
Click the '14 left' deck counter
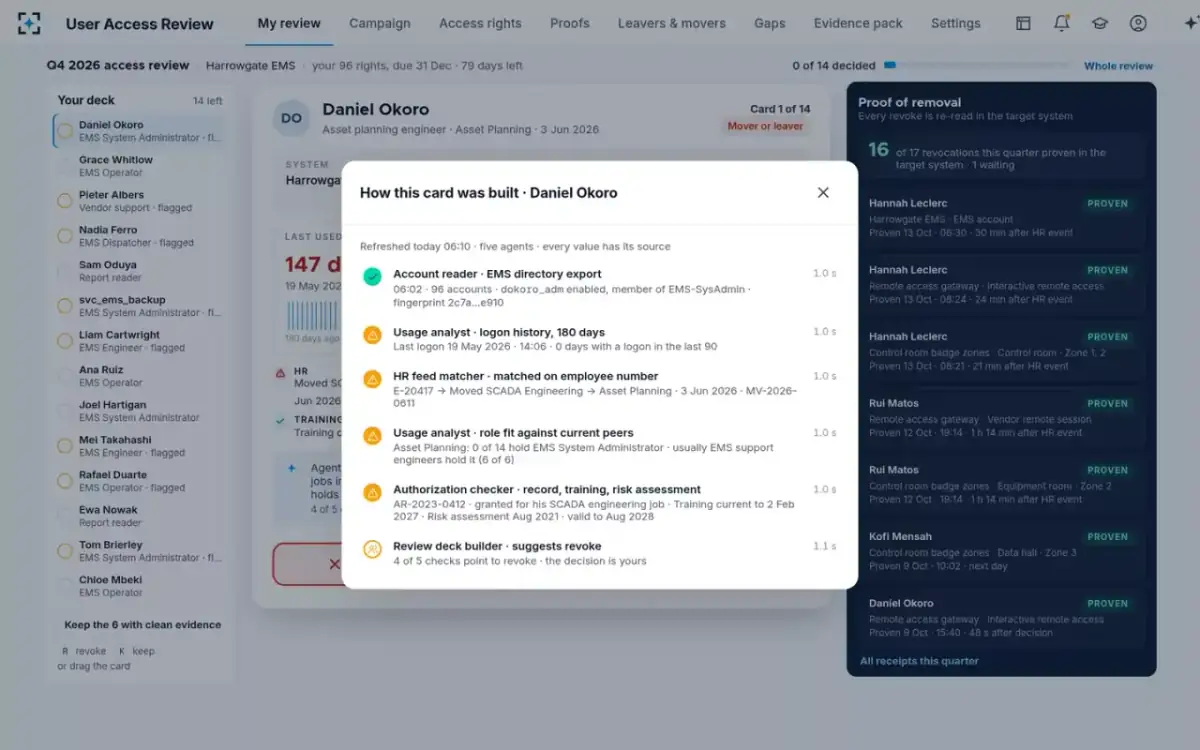[208, 101]
